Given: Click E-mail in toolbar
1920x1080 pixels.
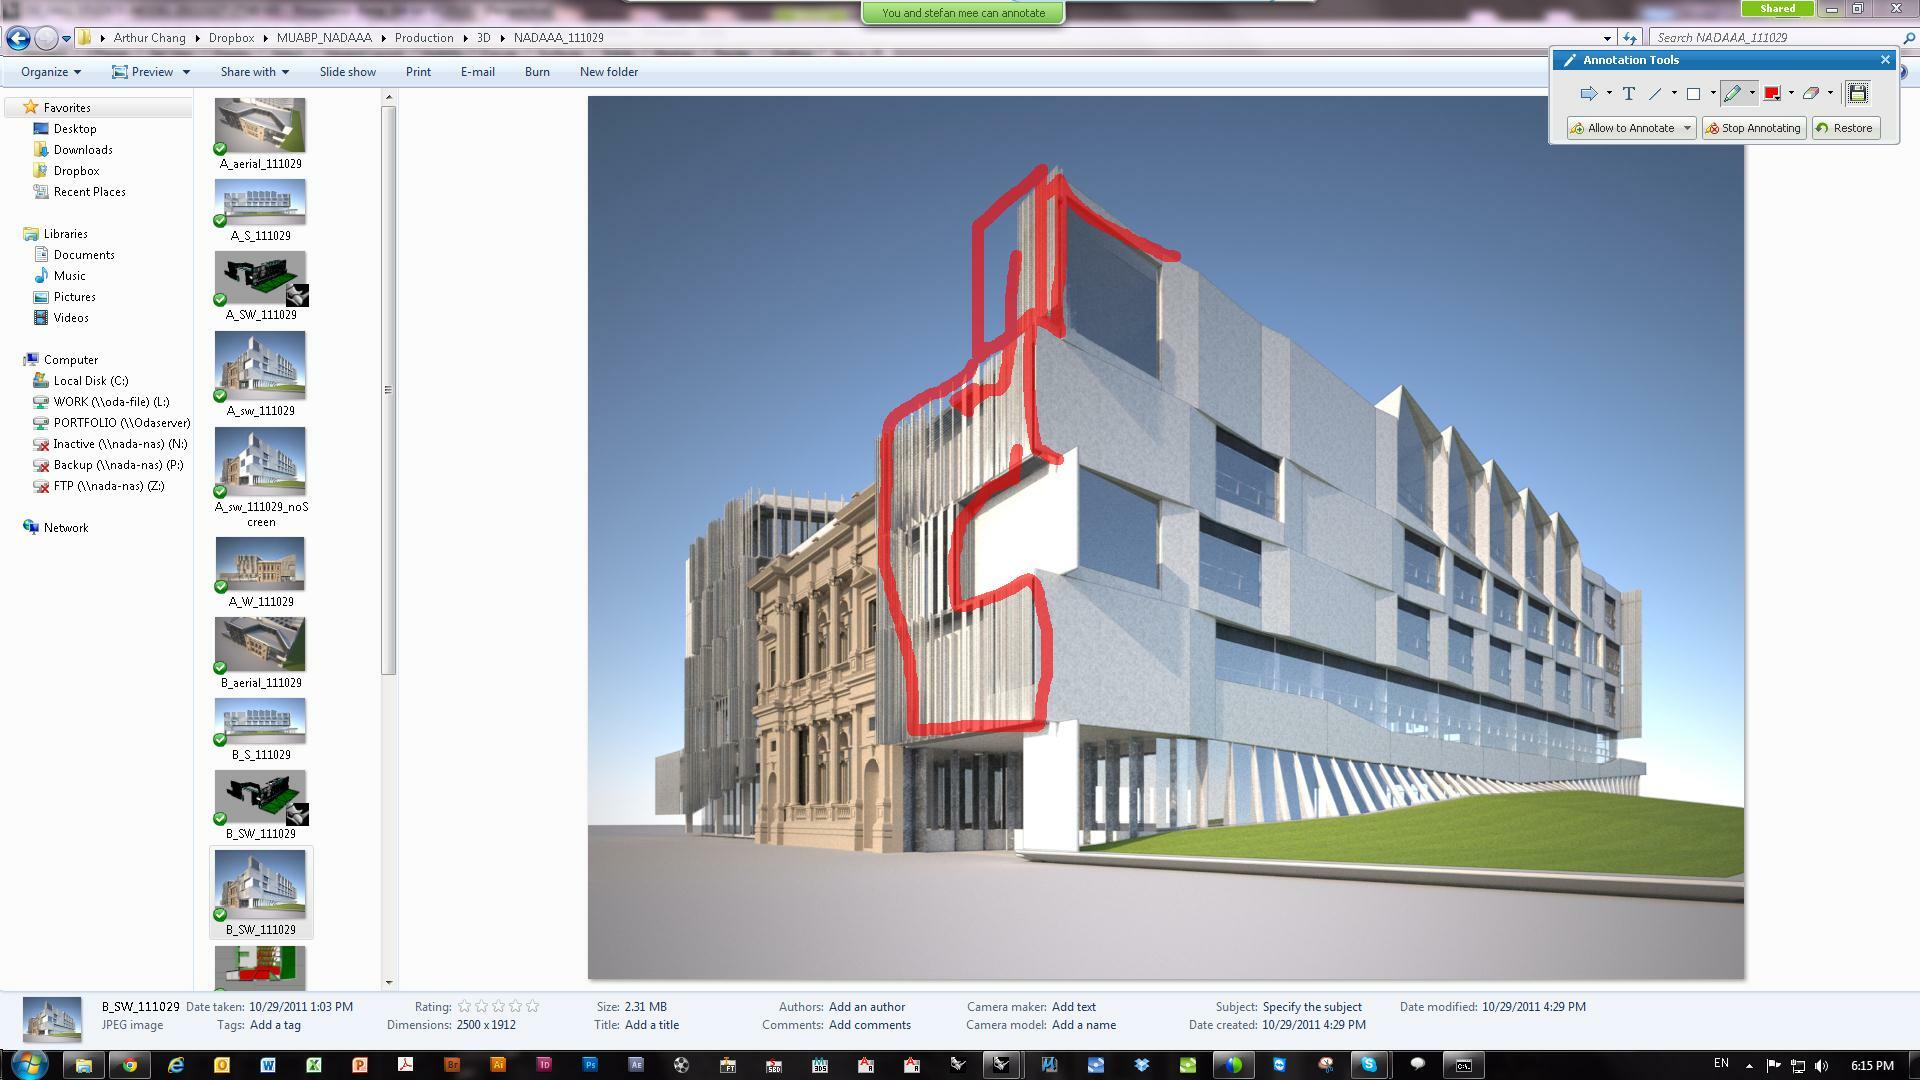Looking at the screenshot, I should click(477, 72).
